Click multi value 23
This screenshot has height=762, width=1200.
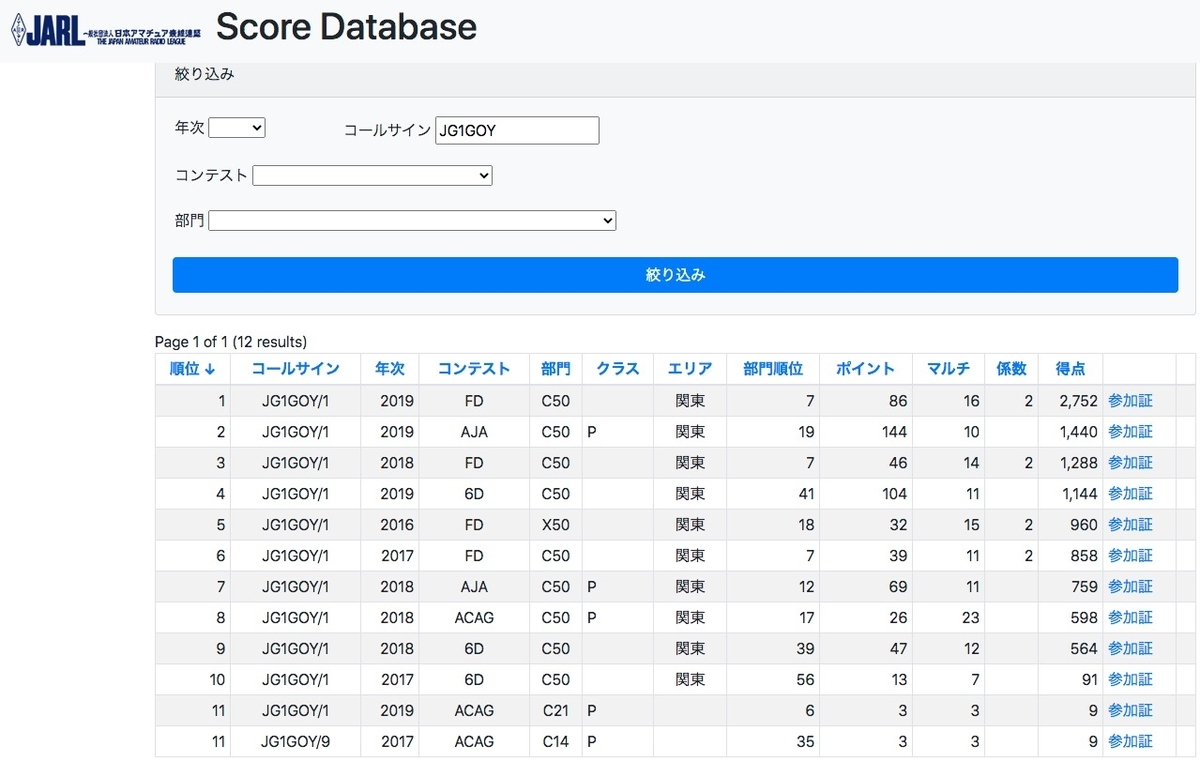[970, 618]
